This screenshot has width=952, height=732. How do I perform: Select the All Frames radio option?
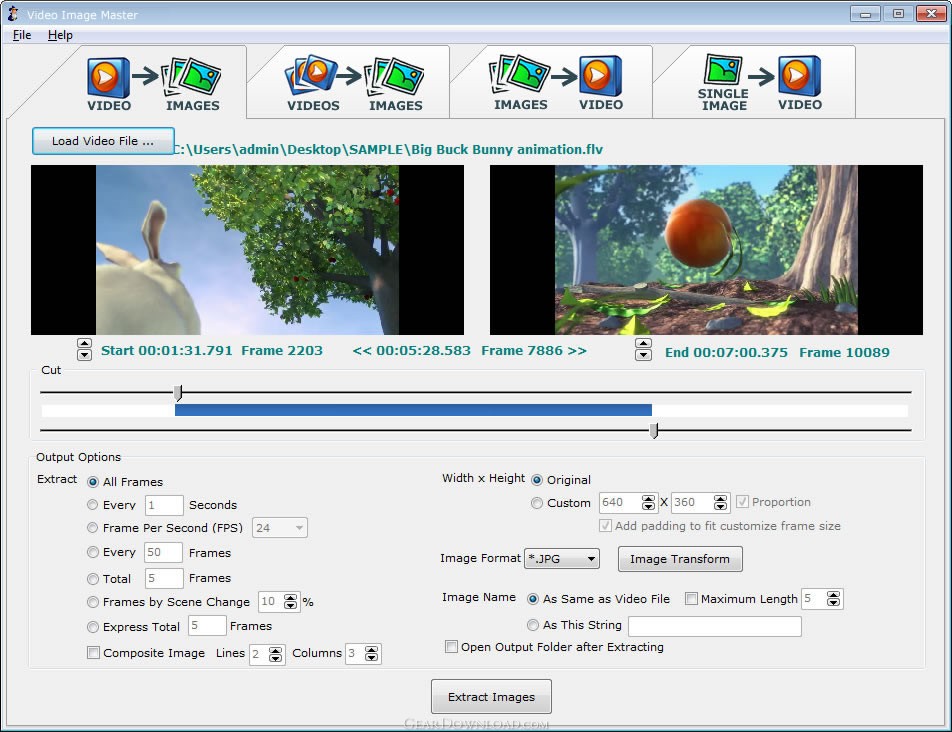93,482
